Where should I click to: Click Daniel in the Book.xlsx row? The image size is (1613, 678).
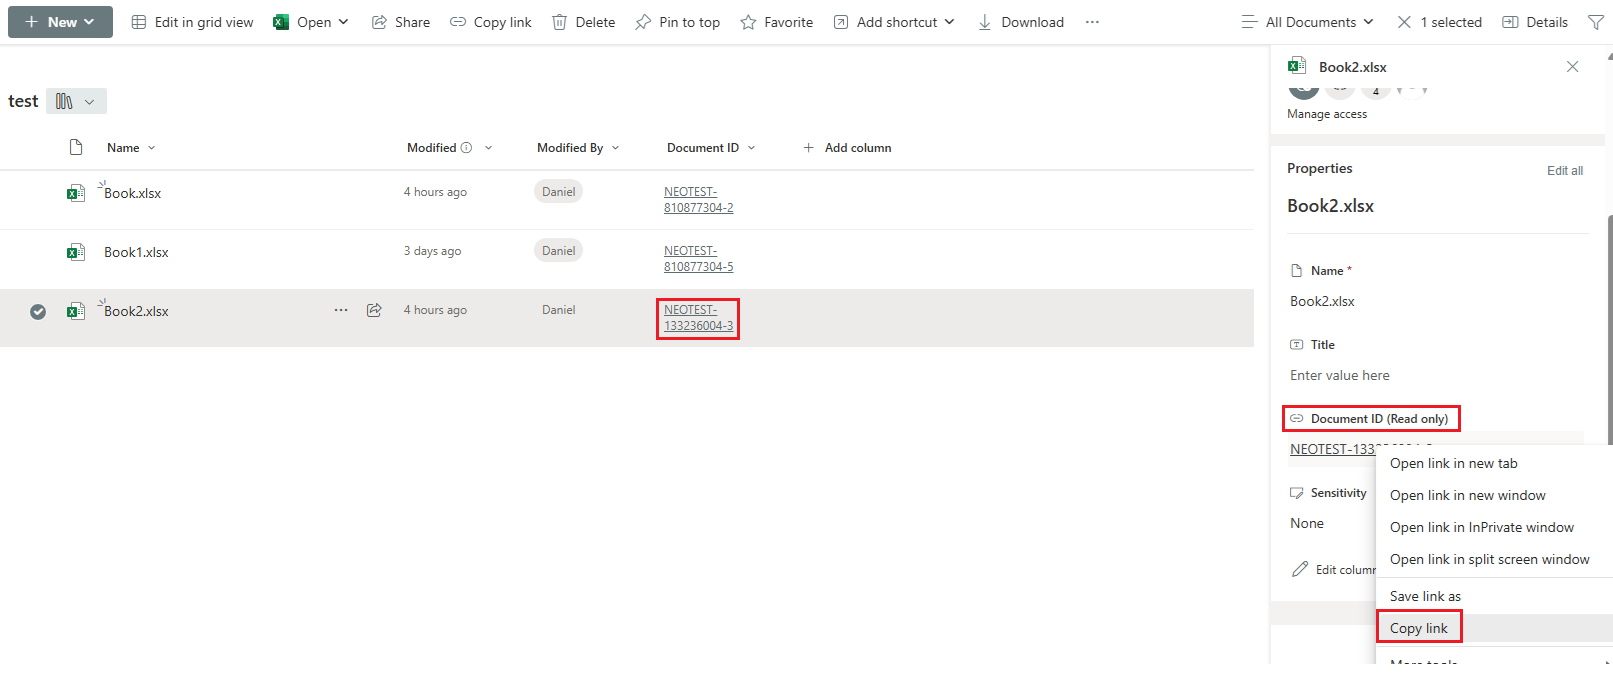(x=558, y=191)
